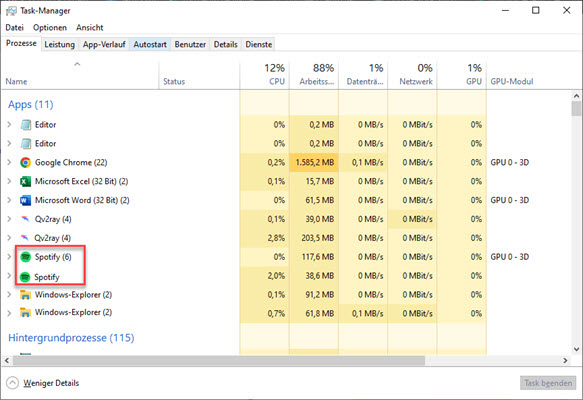
Task: Select the Microsoft Word (32 Bit) (2) name
Action: pyautogui.click(x=82, y=200)
